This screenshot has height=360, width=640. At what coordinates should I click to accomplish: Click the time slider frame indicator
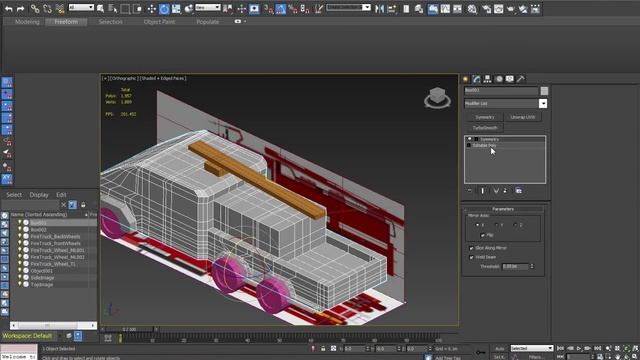(x=129, y=329)
